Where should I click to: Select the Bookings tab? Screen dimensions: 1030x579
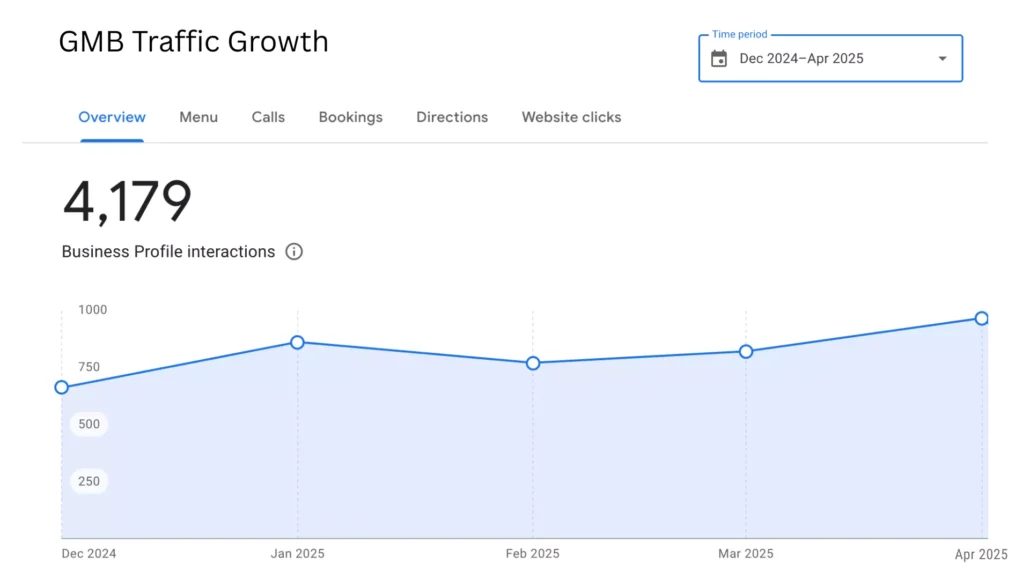click(351, 117)
